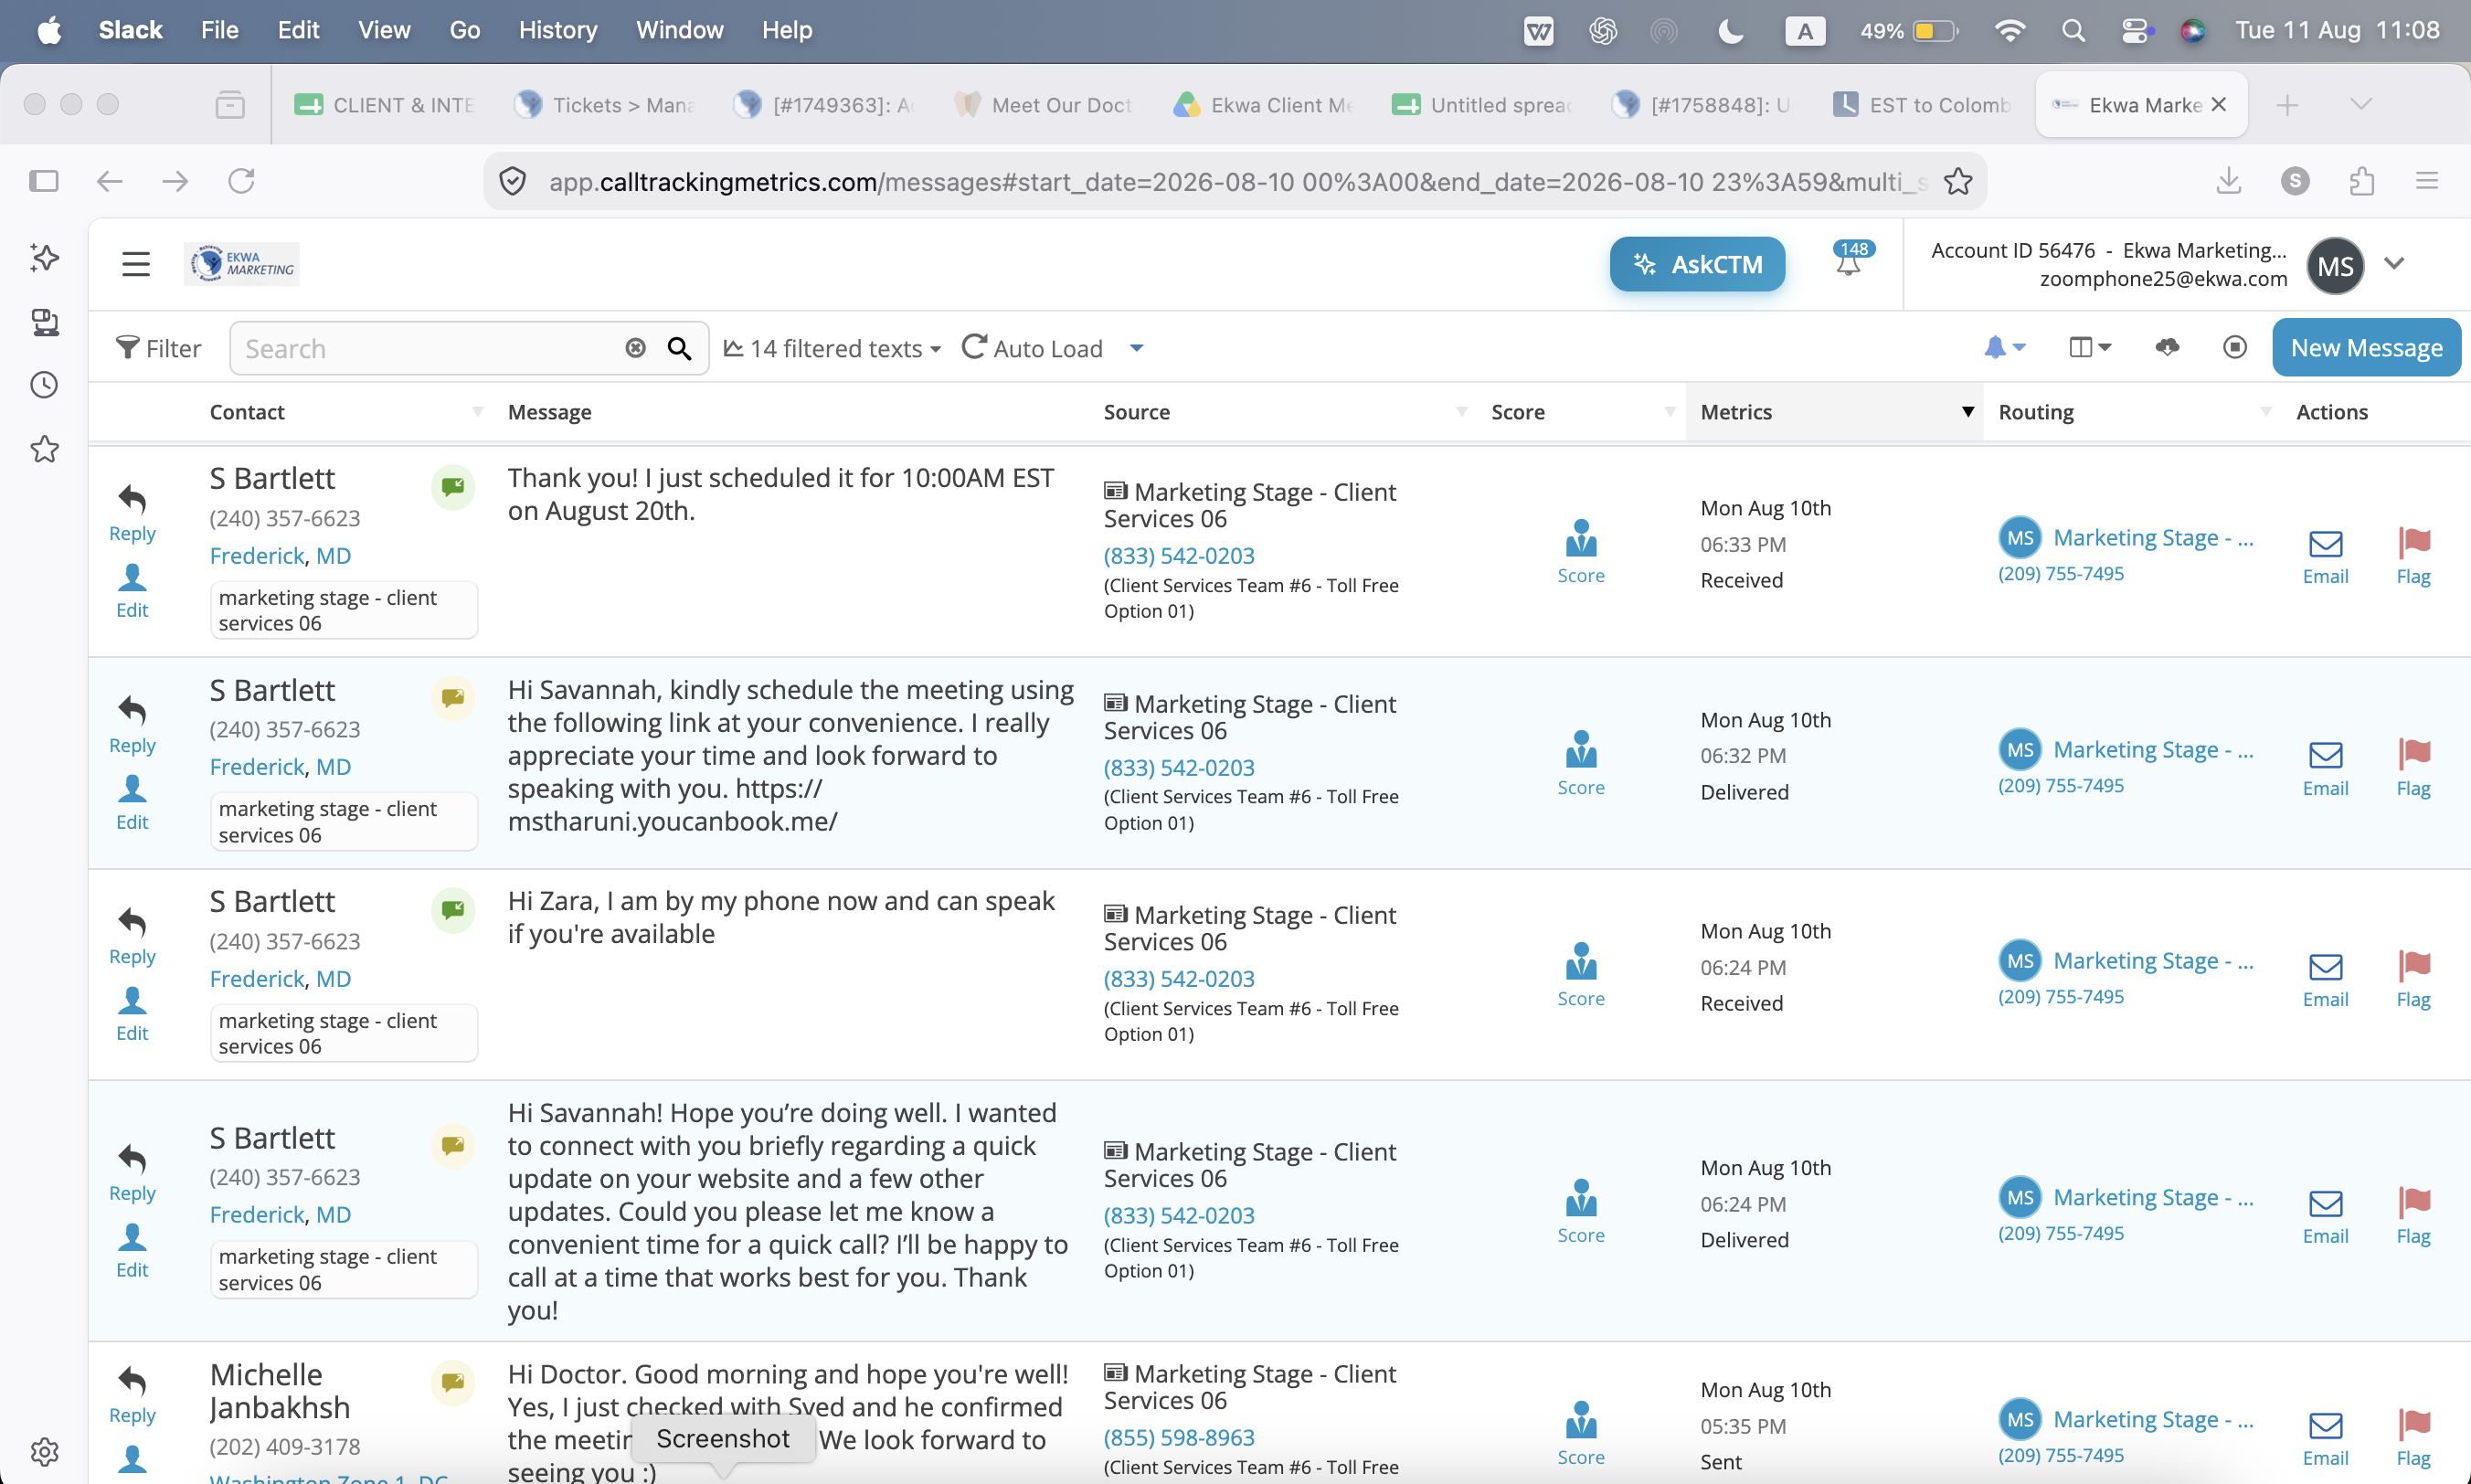Image resolution: width=2471 pixels, height=1484 pixels.
Task: Expand the account profile chevron
Action: (x=2393, y=264)
